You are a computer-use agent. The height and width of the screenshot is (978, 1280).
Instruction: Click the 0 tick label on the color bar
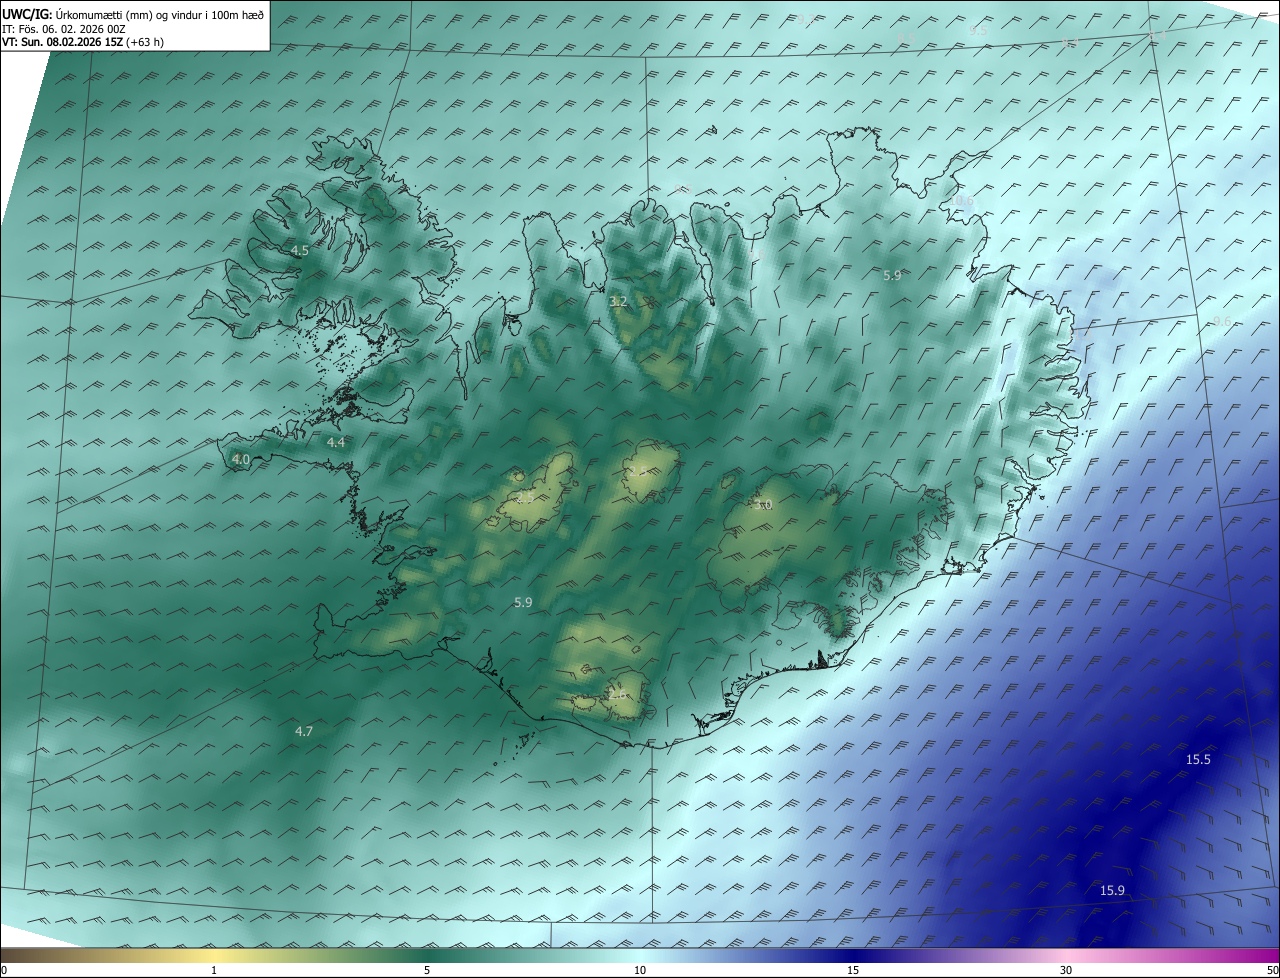pyautogui.click(x=4, y=970)
